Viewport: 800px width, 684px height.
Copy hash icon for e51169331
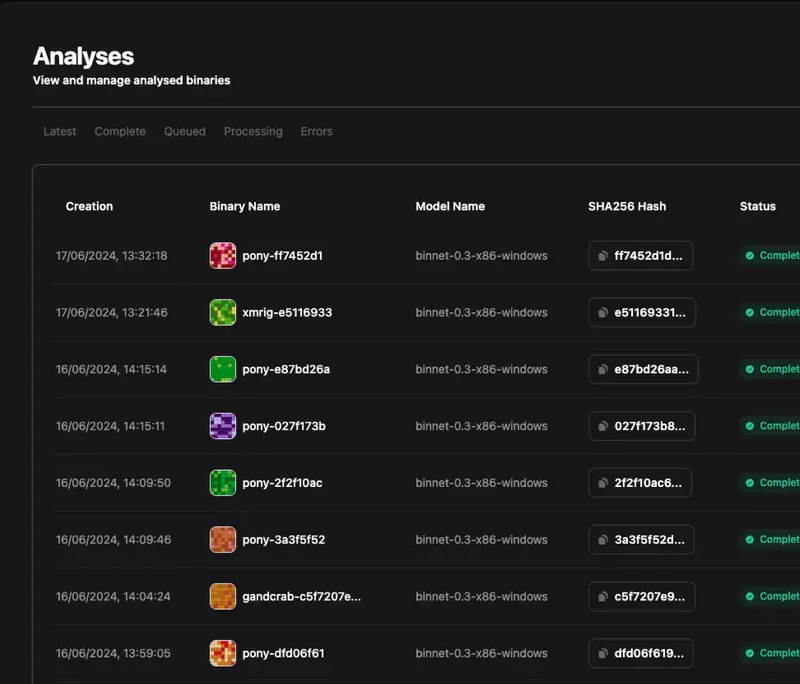[603, 312]
